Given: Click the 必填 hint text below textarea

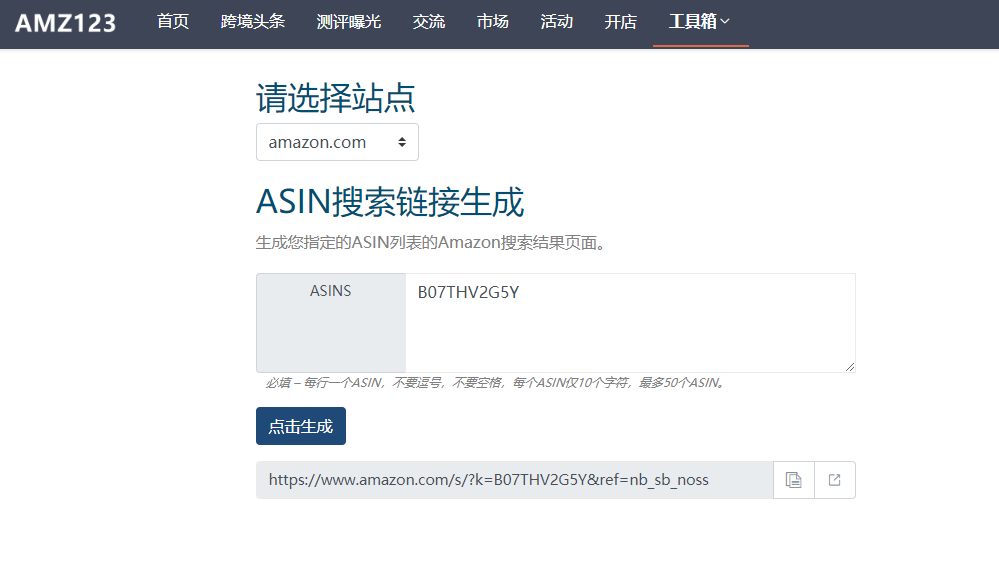Looking at the screenshot, I should [x=496, y=383].
